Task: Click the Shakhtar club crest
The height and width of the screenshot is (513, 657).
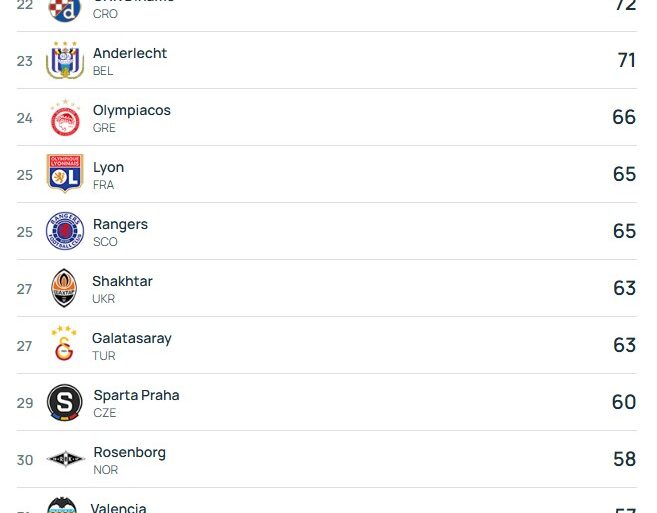Action: (x=64, y=288)
